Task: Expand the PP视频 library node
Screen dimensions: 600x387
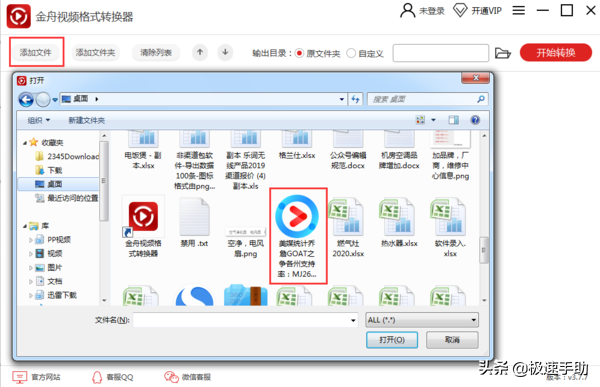Action: click(x=31, y=240)
